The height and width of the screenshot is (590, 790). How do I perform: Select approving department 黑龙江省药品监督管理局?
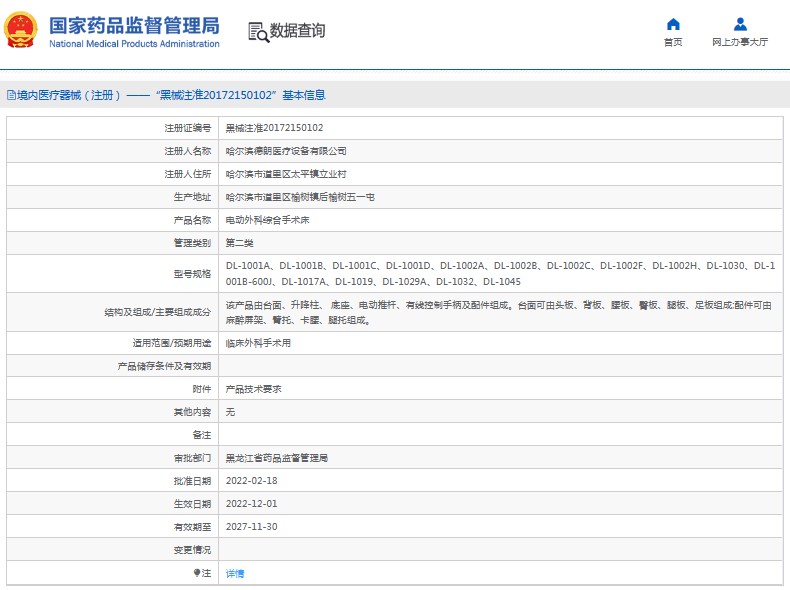pos(277,458)
